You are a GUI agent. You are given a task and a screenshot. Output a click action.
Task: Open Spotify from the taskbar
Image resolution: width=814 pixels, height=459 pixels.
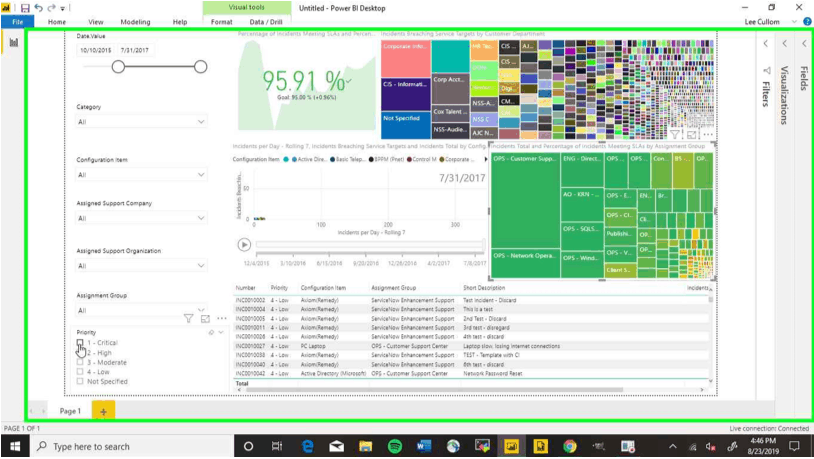395,446
